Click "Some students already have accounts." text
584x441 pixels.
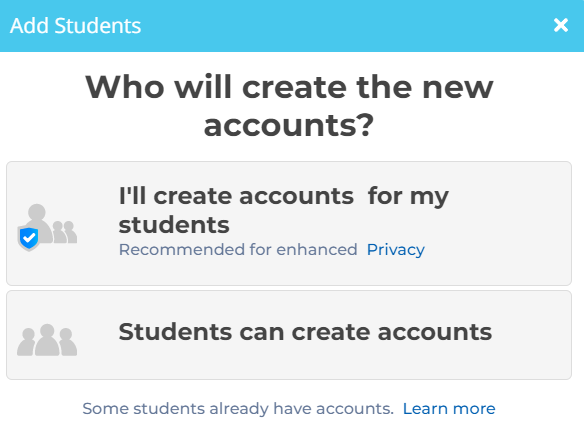pyautogui.click(x=238, y=409)
